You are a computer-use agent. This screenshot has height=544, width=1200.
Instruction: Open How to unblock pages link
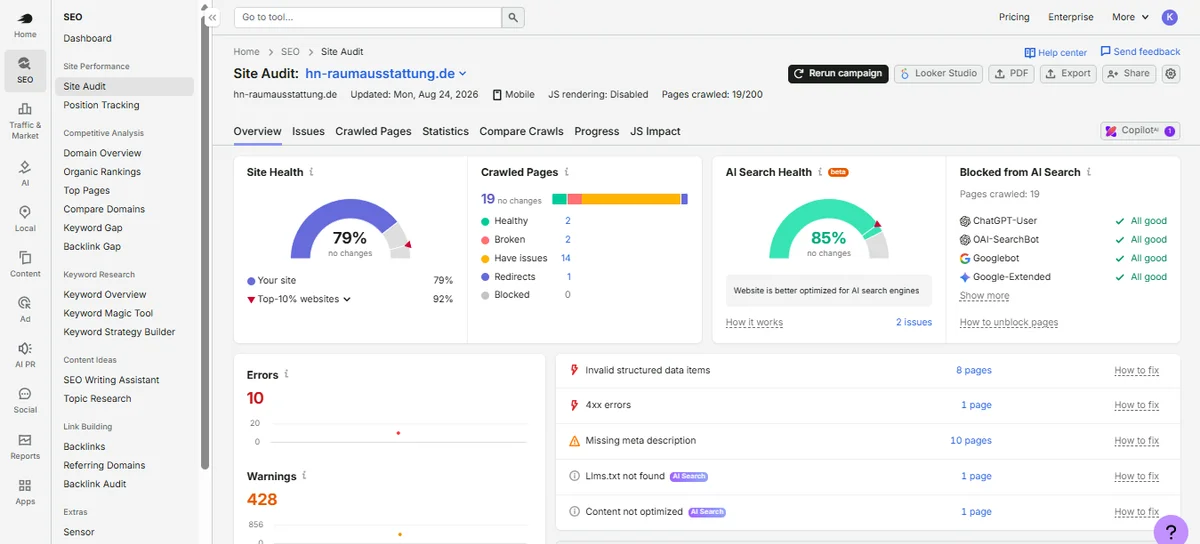[x=1009, y=322]
